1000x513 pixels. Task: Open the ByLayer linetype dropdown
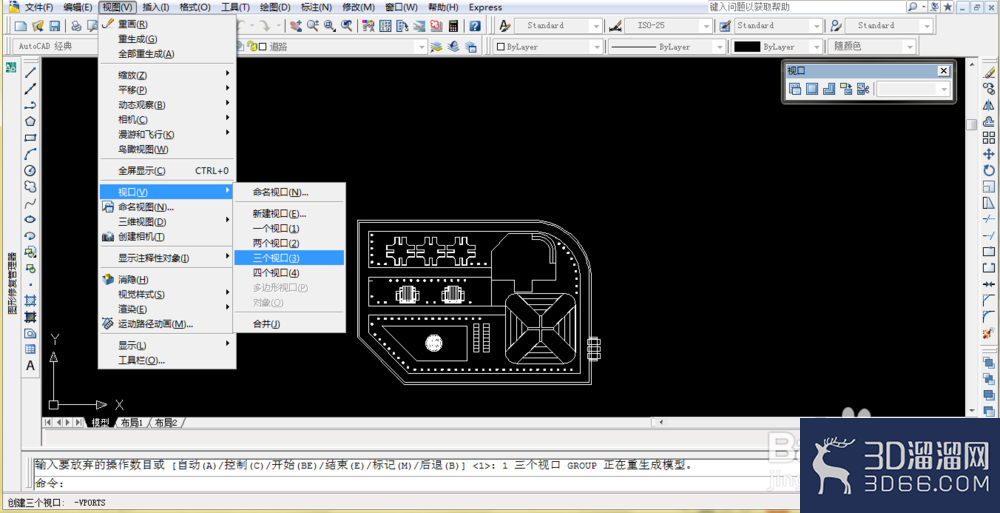pyautogui.click(x=666, y=47)
